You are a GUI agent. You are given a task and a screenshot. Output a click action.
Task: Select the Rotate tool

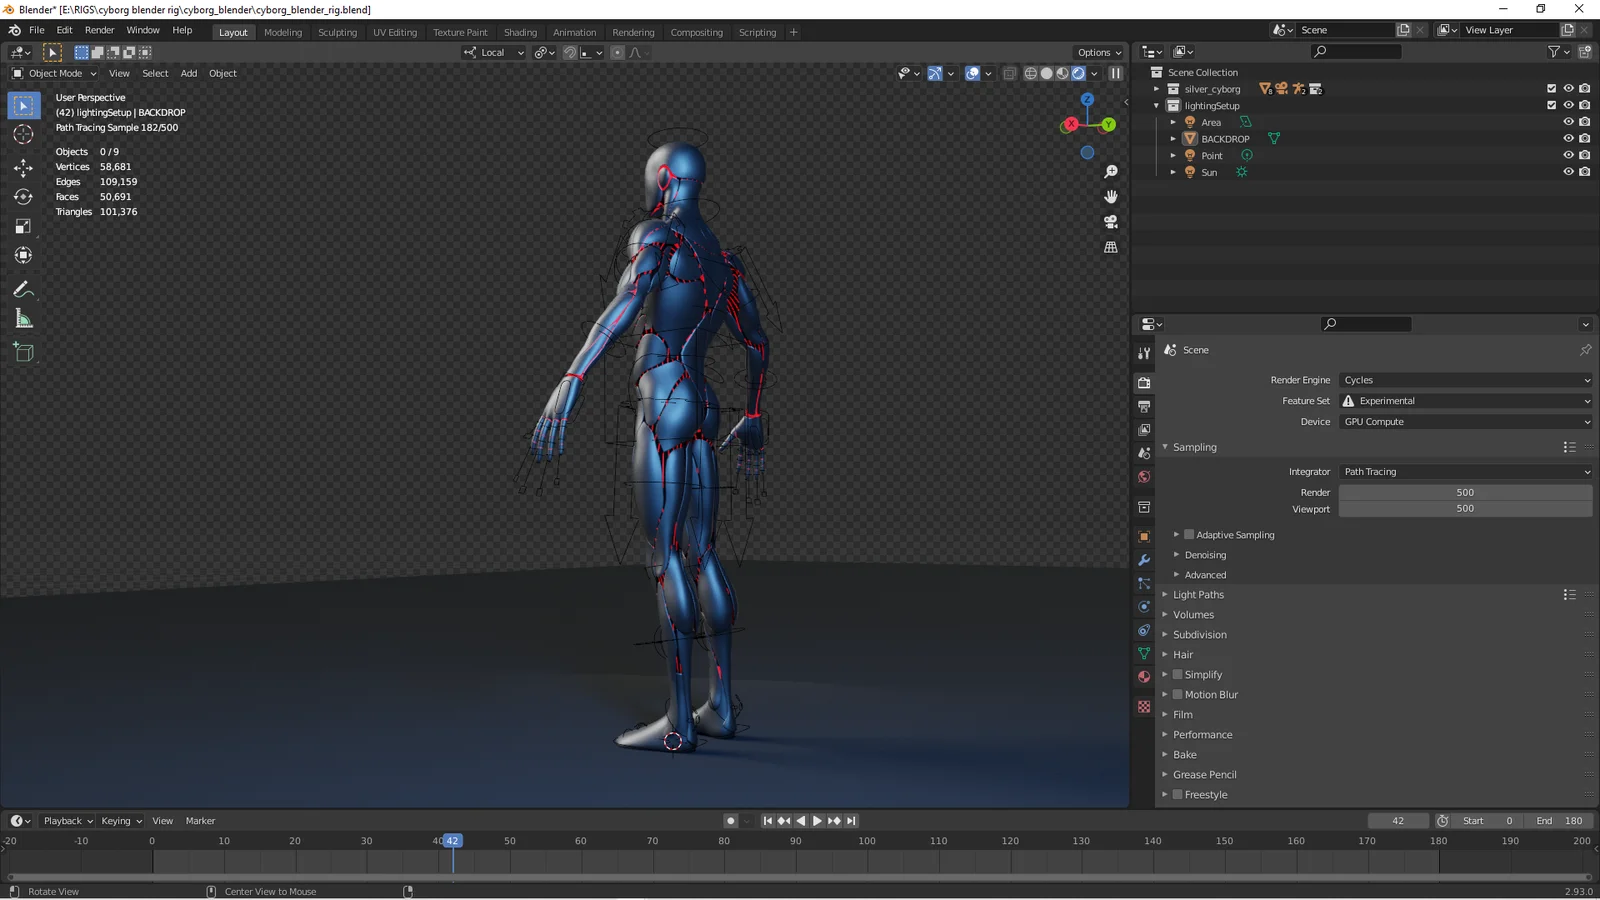pyautogui.click(x=23, y=197)
